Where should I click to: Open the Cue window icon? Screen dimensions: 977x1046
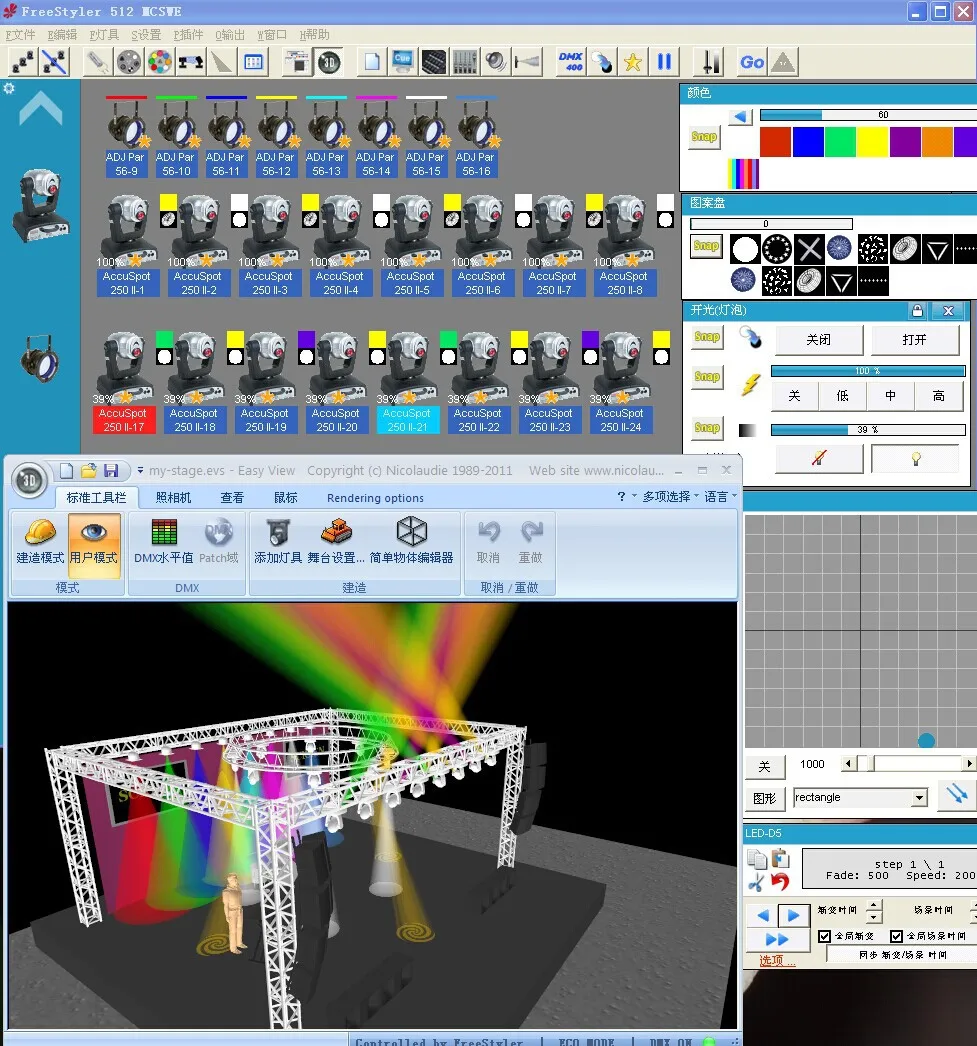[402, 62]
